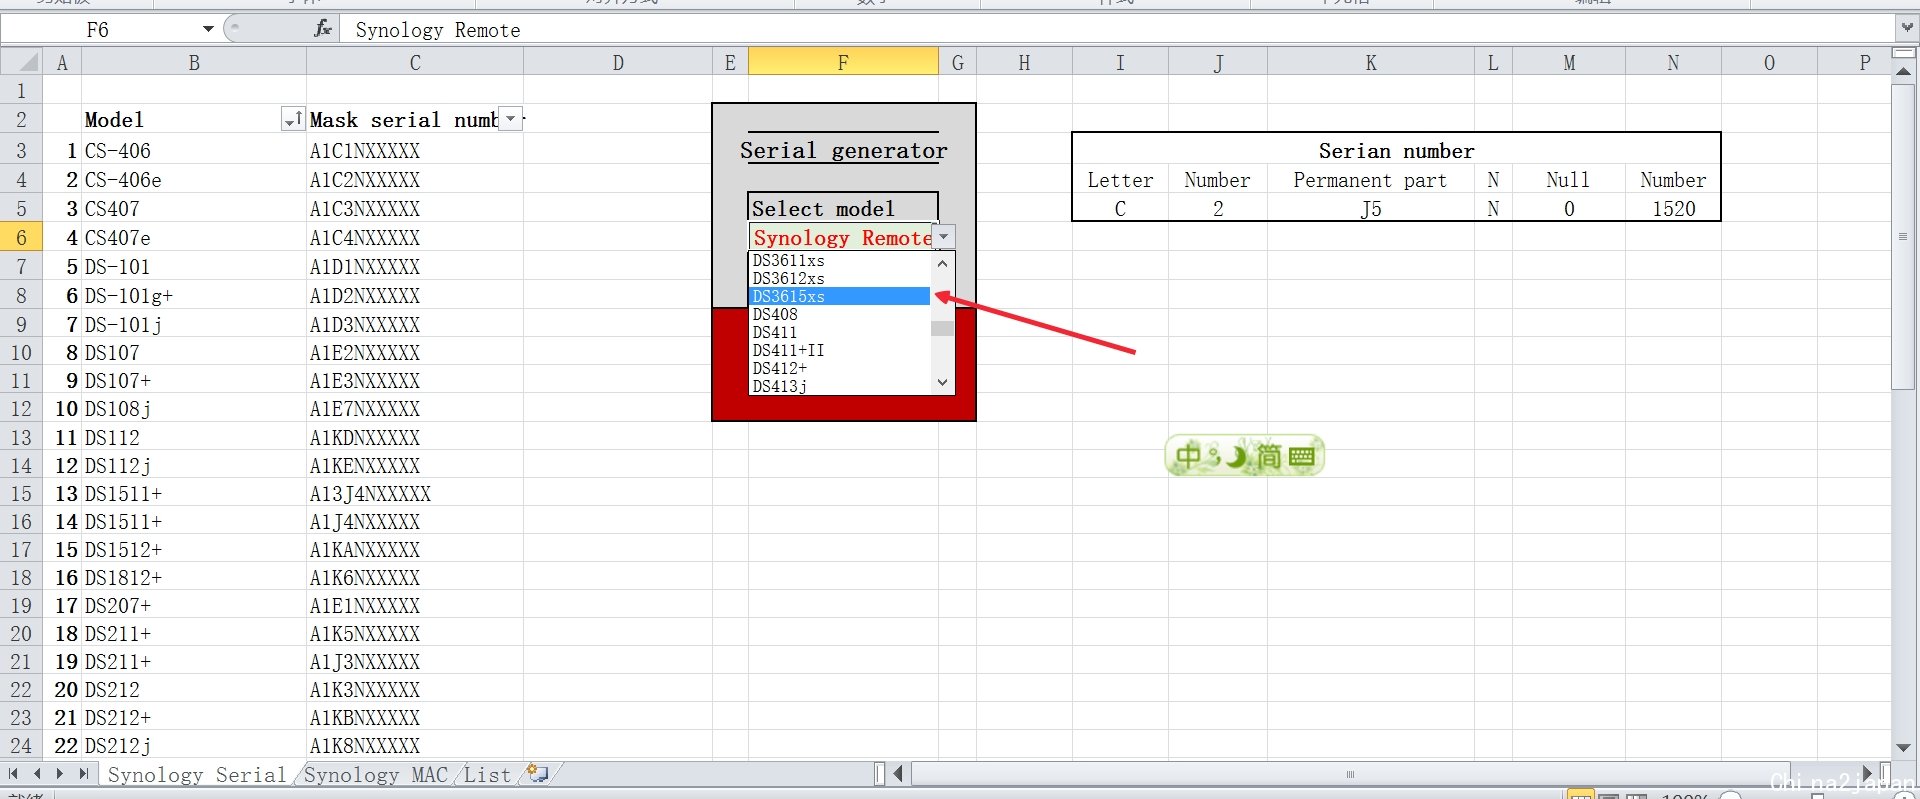Click cell containing CS-406

[194, 150]
